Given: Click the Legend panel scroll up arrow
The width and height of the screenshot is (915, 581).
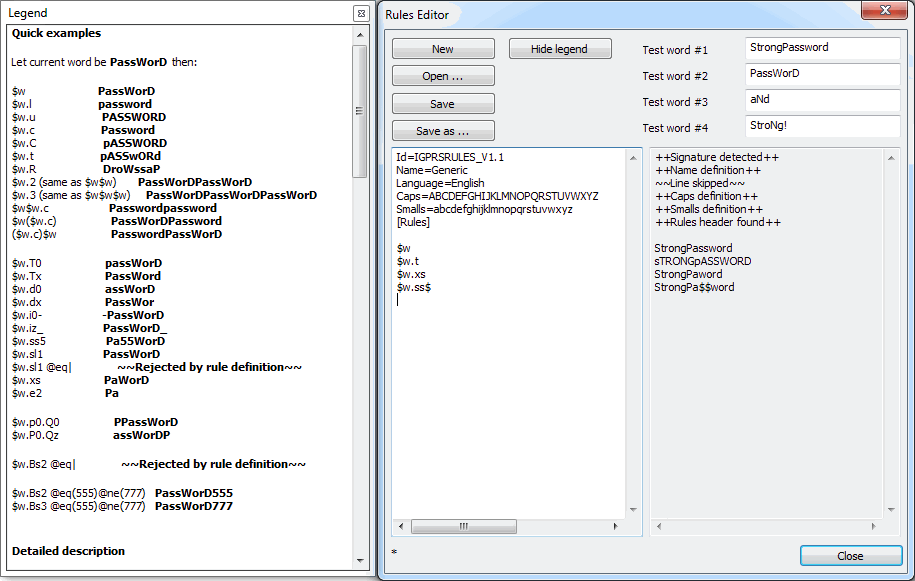Looking at the screenshot, I should [x=360, y=35].
